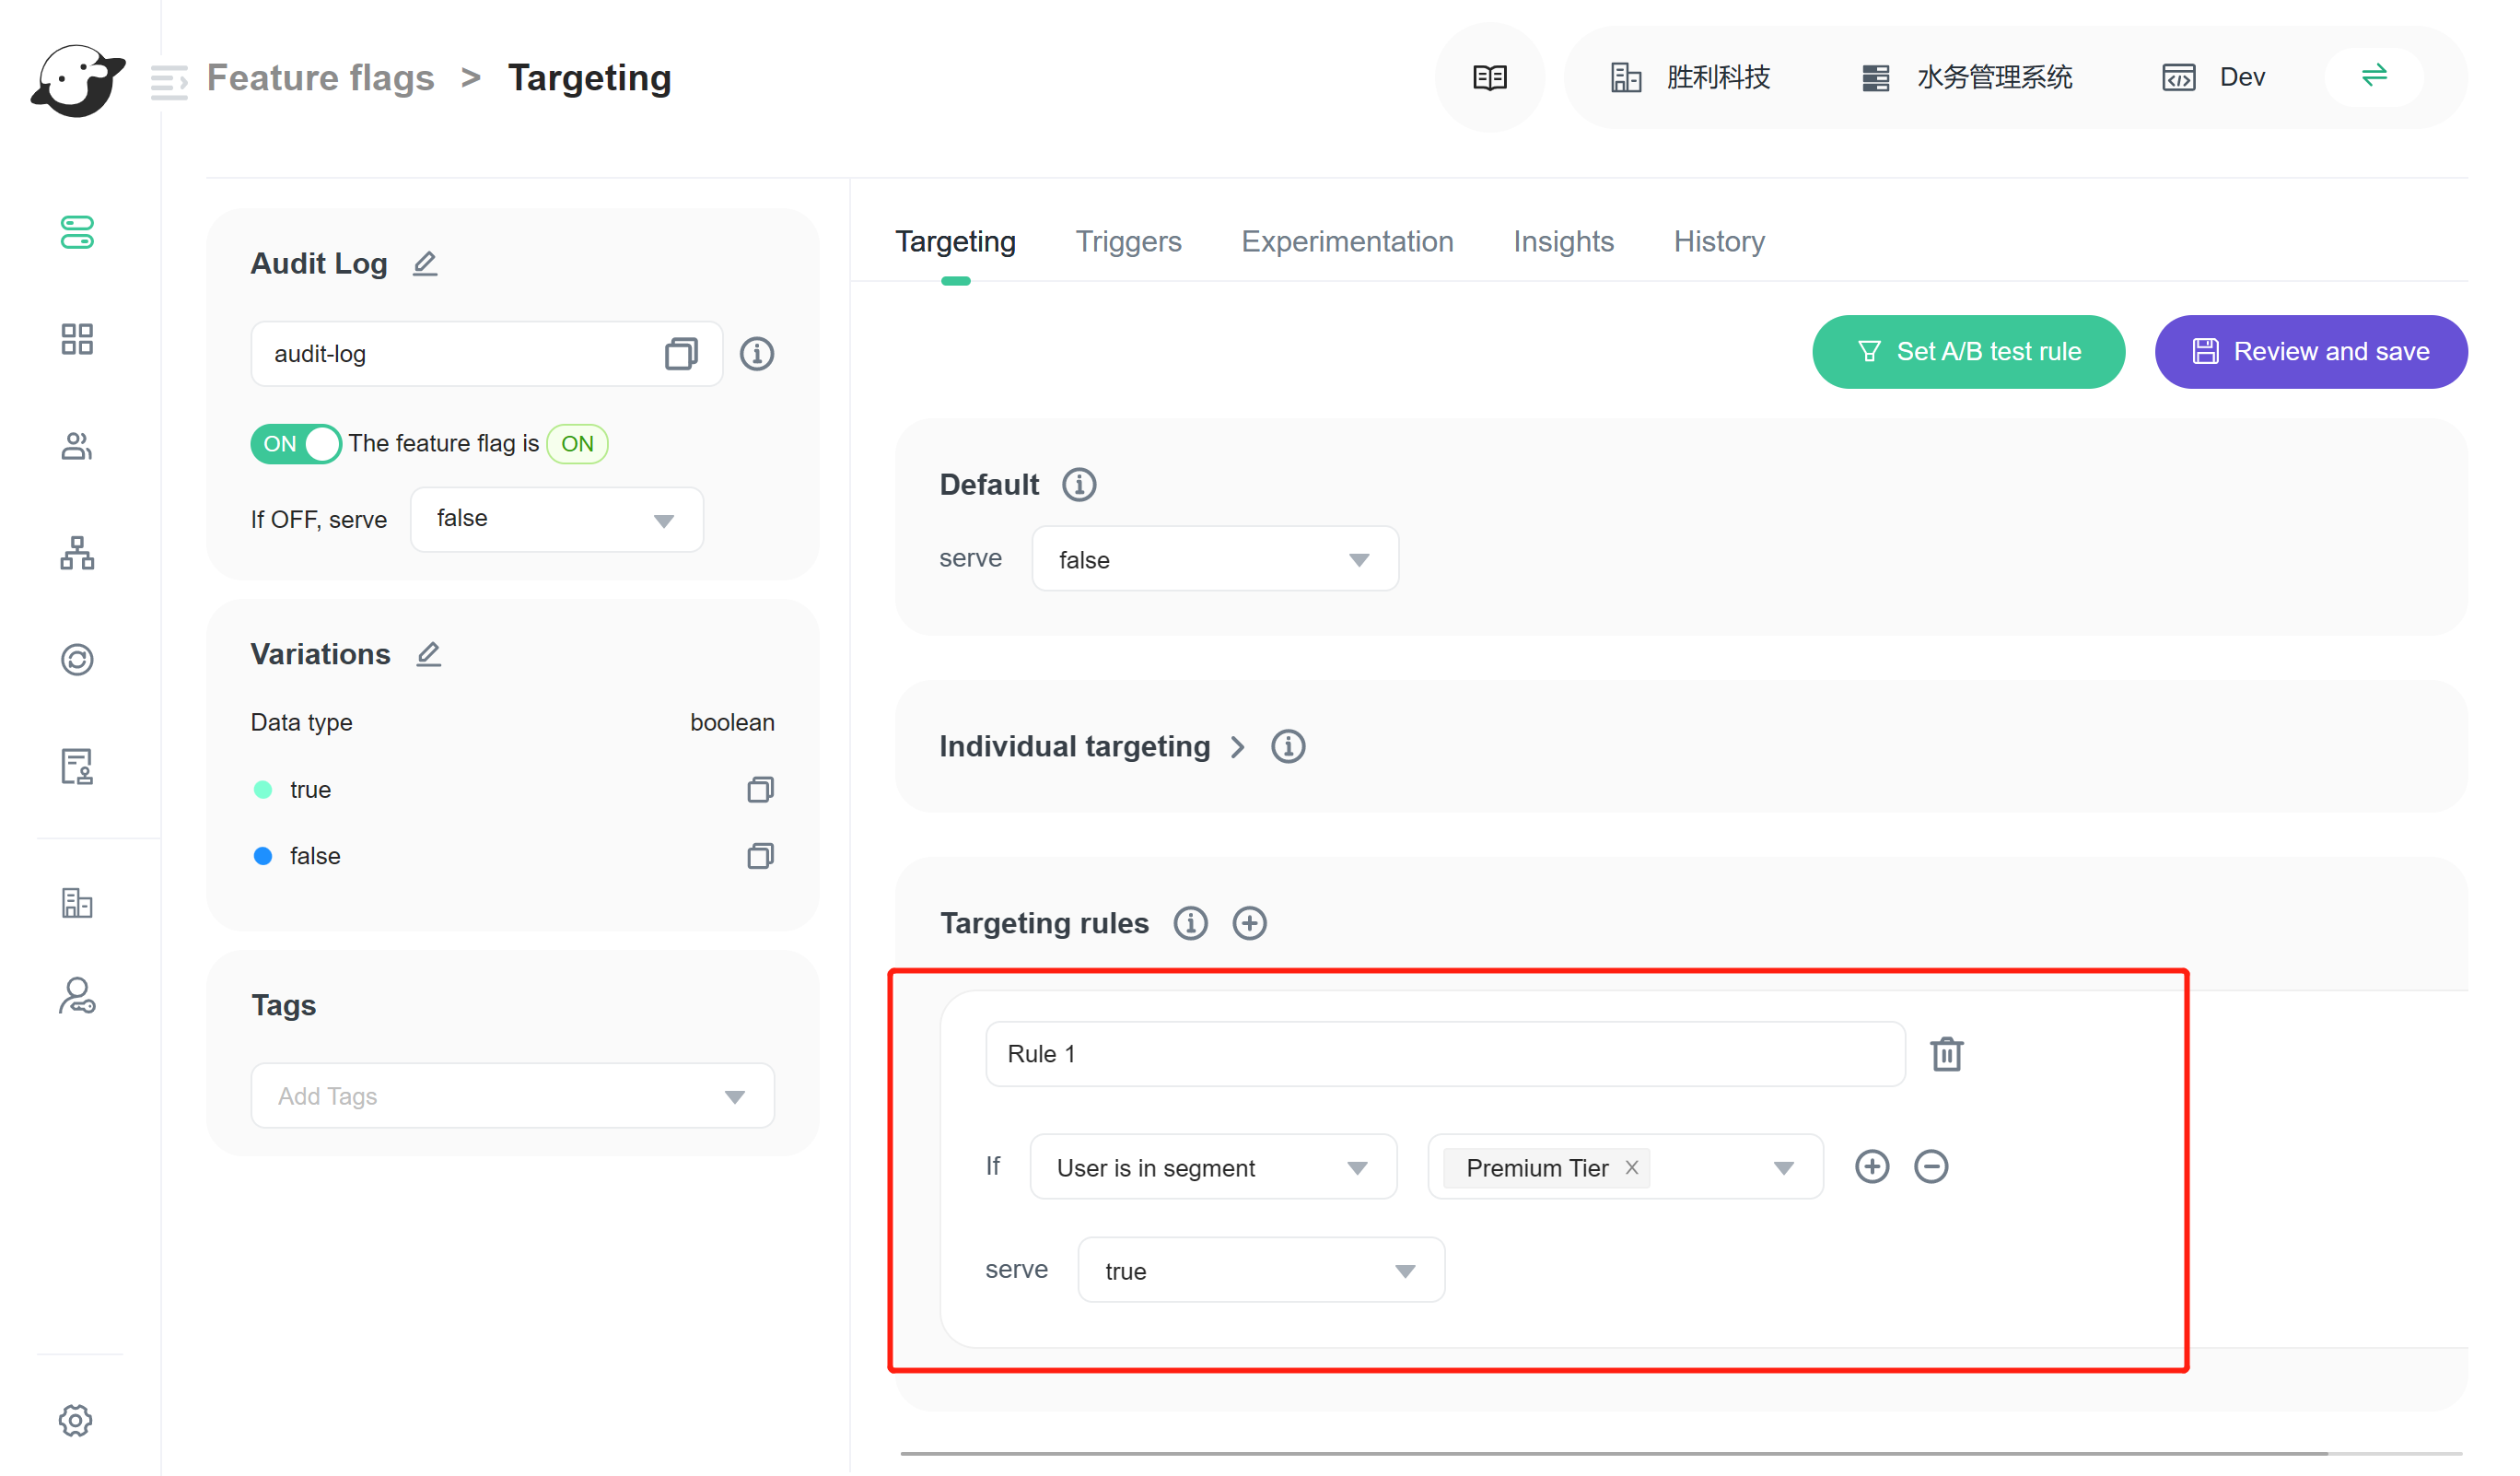Show info about Default rule

1079,485
